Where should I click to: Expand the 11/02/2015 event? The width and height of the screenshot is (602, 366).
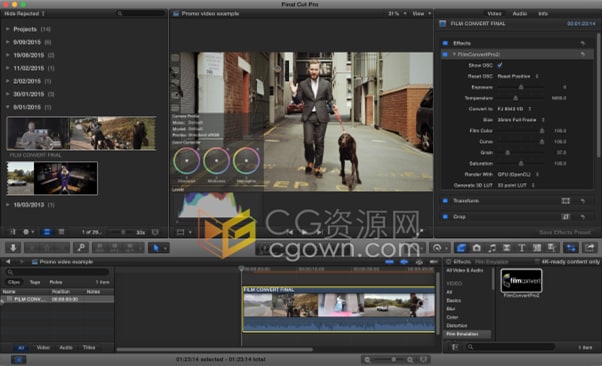[x=7, y=68]
